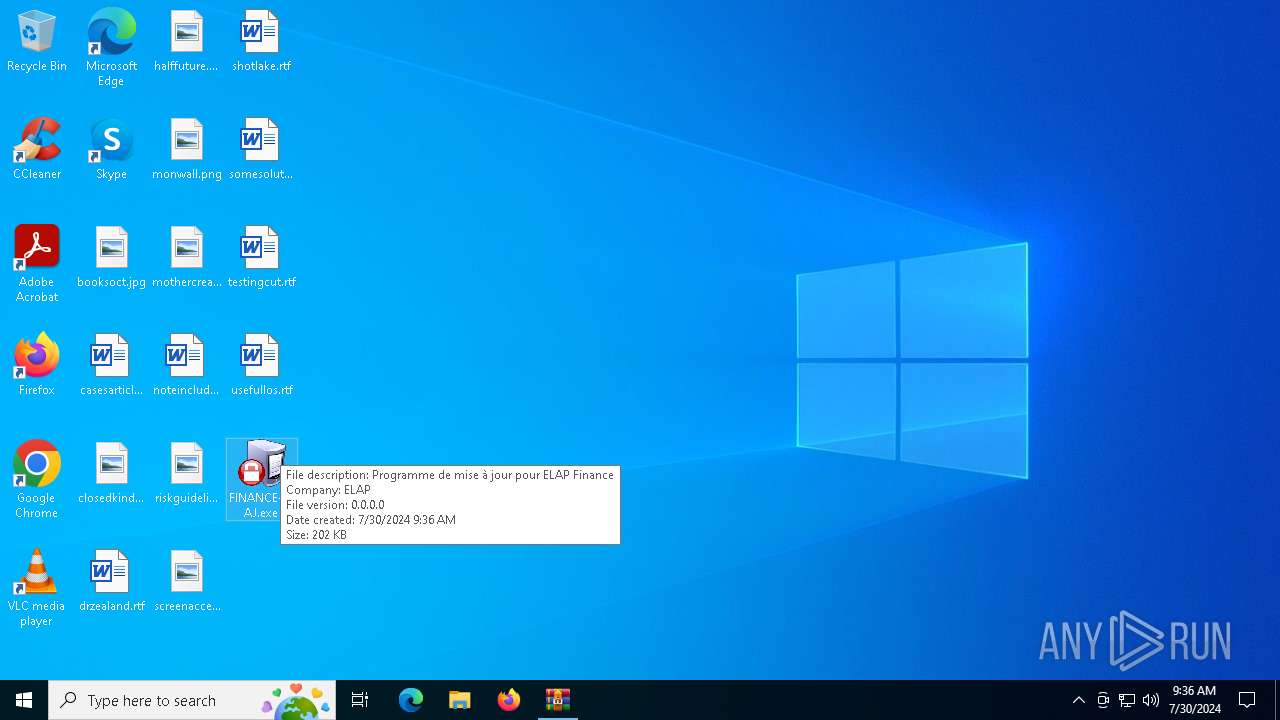Screen dimensions: 1280x720
Task: Open Task View on the taskbar
Action: [360, 700]
